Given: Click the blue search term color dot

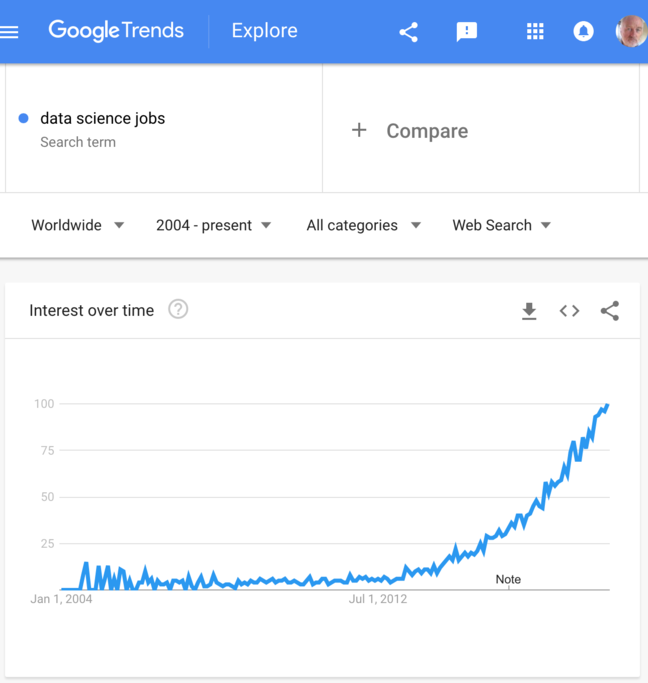Looking at the screenshot, I should click(x=23, y=118).
